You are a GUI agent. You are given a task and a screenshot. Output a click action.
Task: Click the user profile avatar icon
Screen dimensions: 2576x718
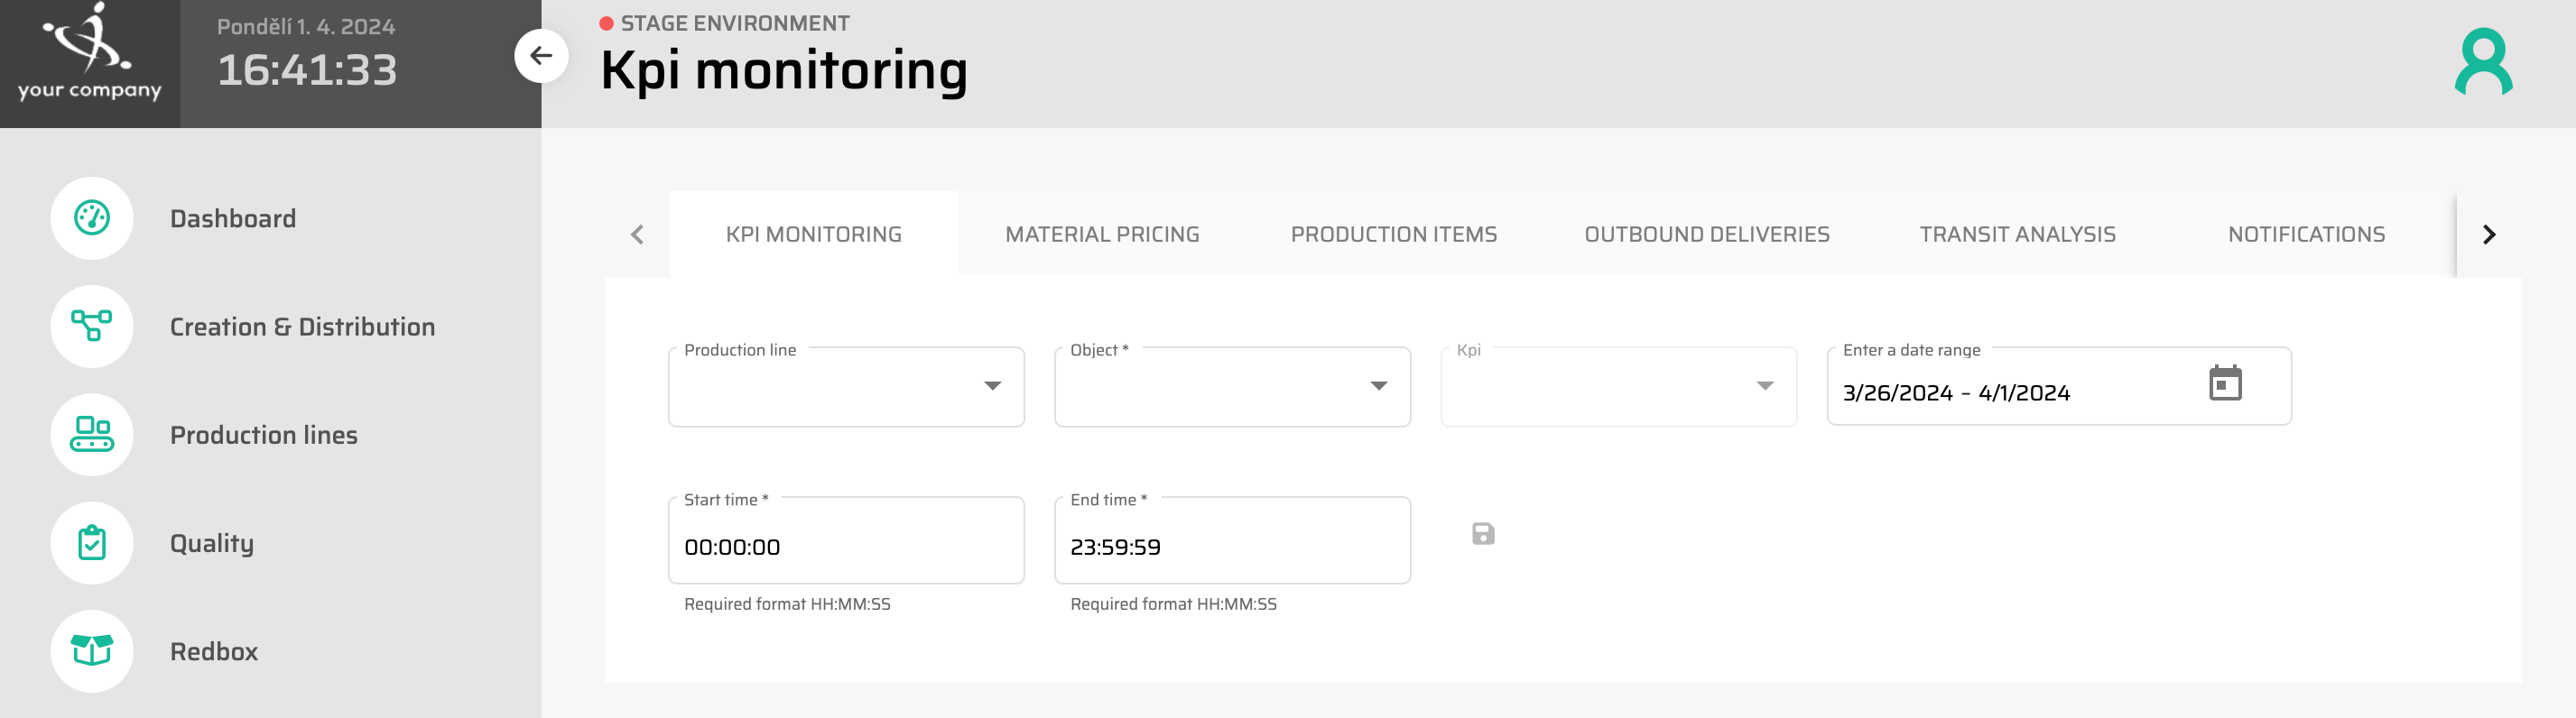click(x=2482, y=62)
